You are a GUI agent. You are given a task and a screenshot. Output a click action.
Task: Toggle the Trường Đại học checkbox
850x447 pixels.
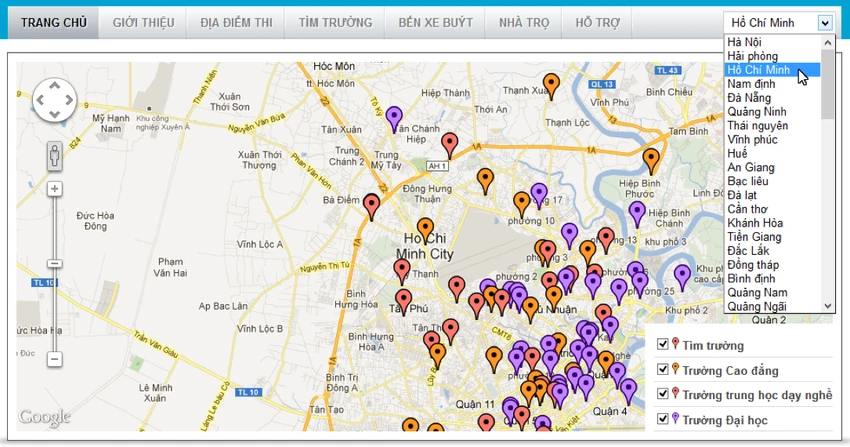coord(662,418)
